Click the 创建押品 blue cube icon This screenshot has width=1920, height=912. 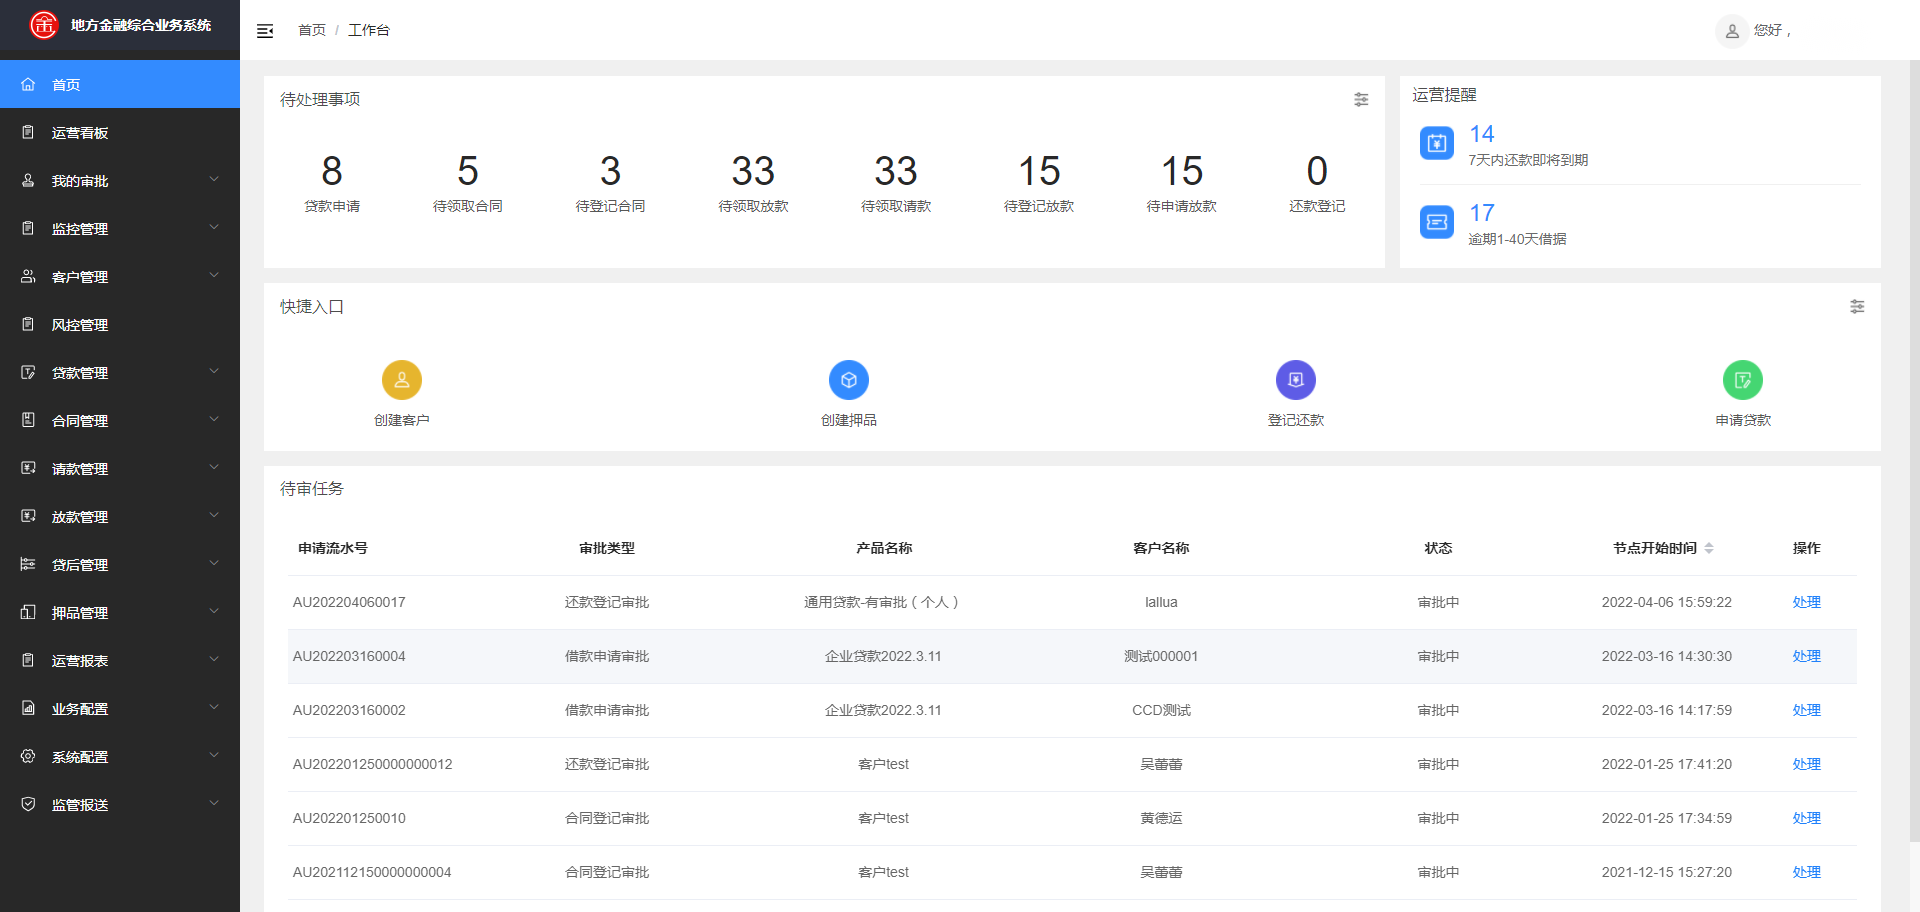click(848, 380)
